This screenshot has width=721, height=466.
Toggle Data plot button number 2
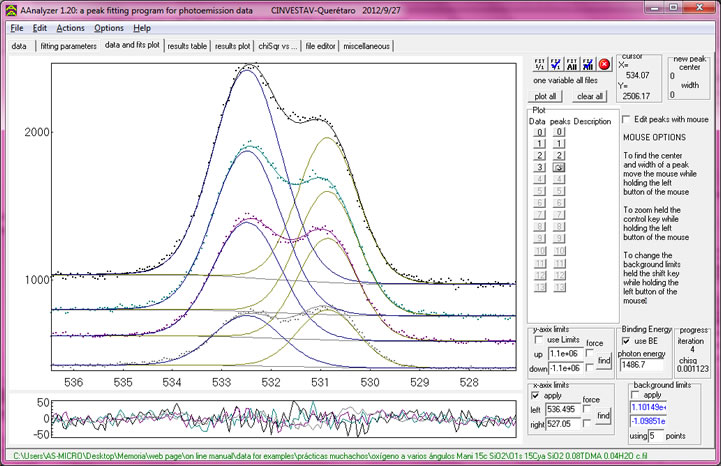point(540,156)
